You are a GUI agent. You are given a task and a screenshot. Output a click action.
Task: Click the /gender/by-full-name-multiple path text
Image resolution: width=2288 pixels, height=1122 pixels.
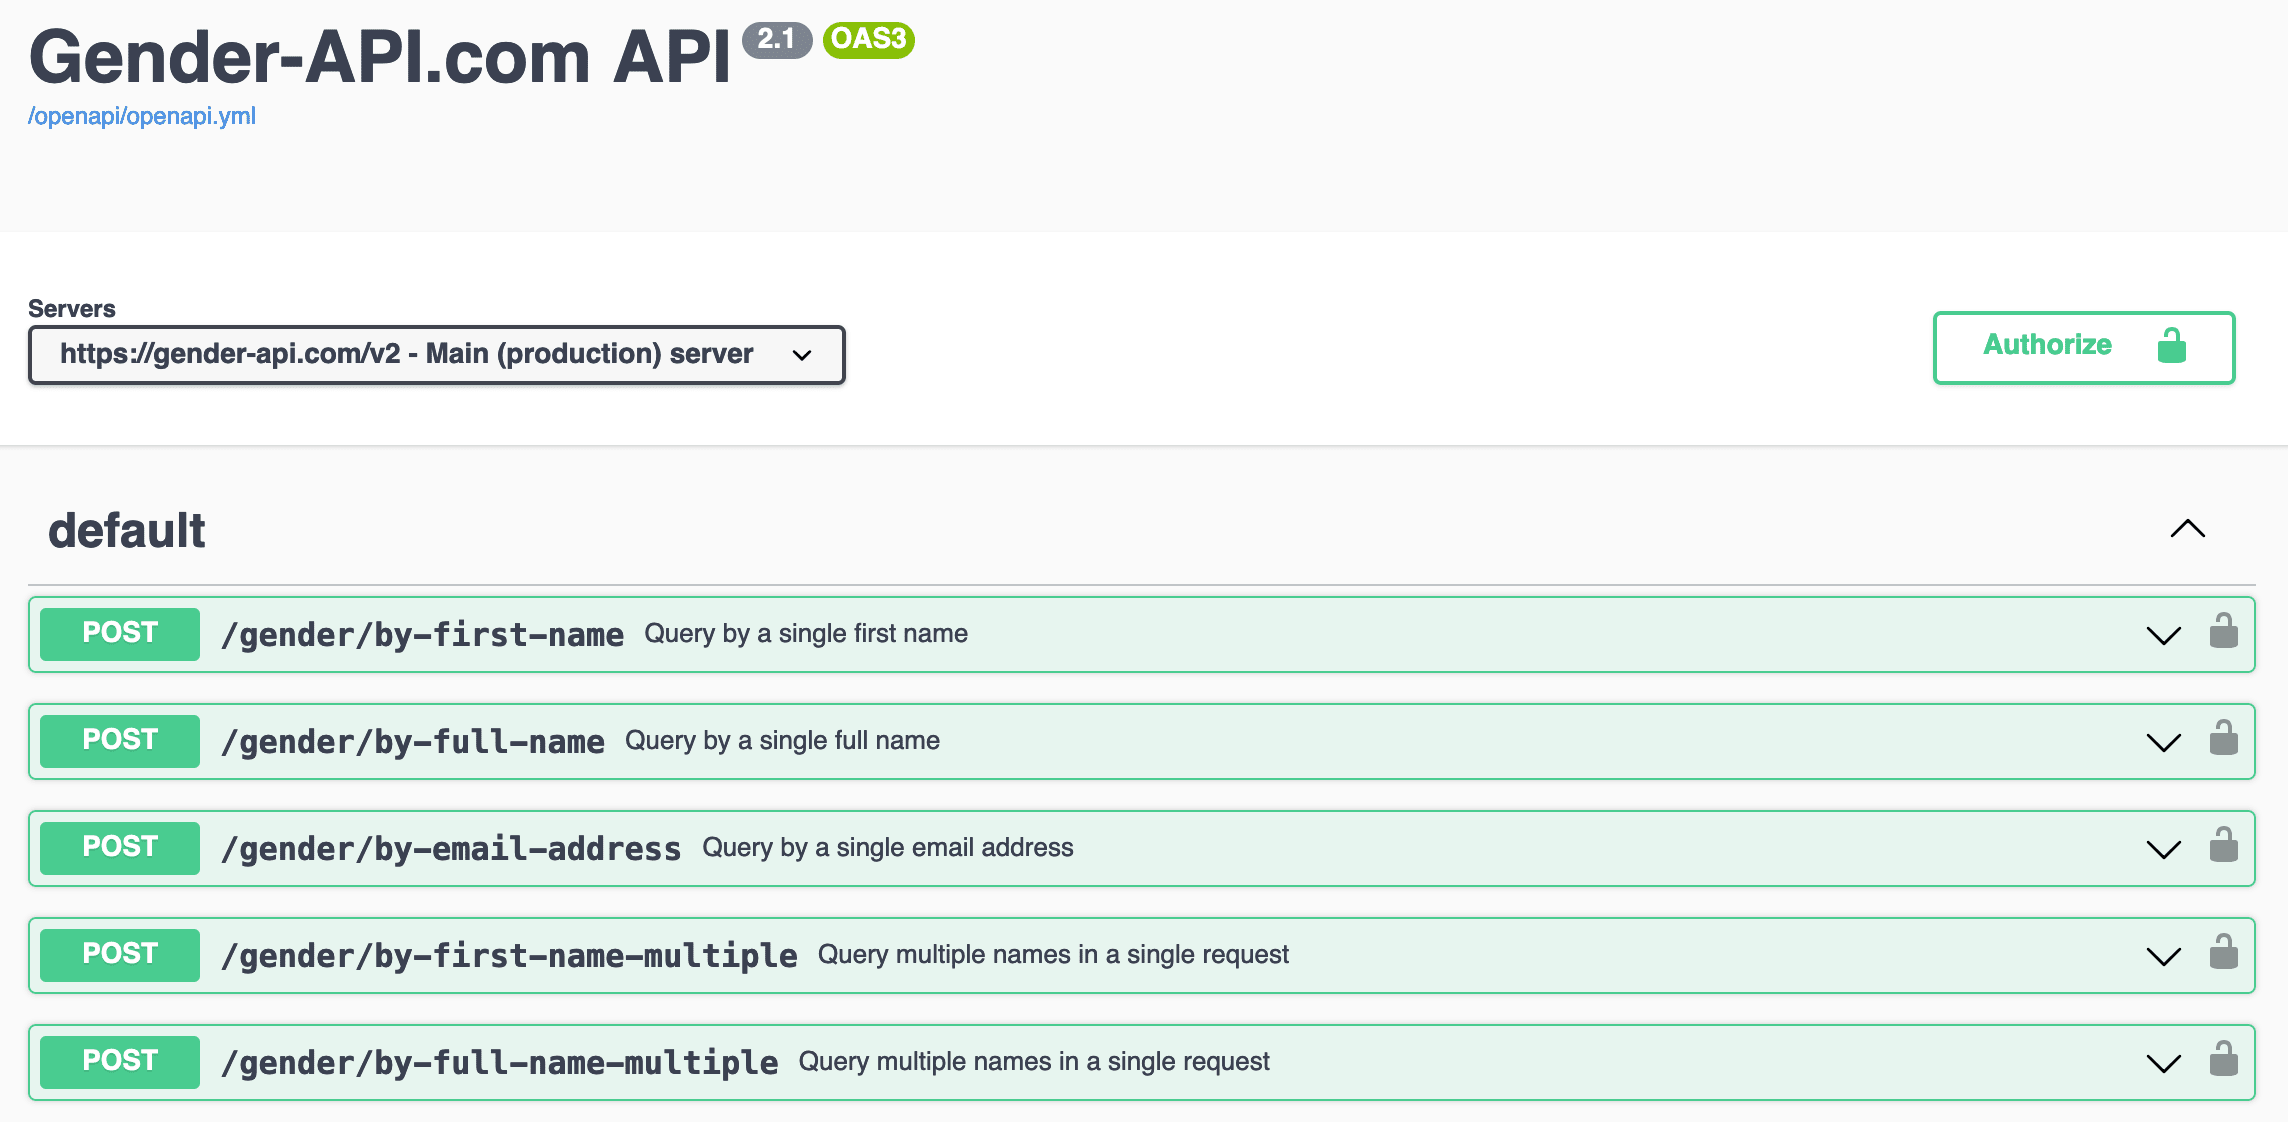pos(499,1062)
